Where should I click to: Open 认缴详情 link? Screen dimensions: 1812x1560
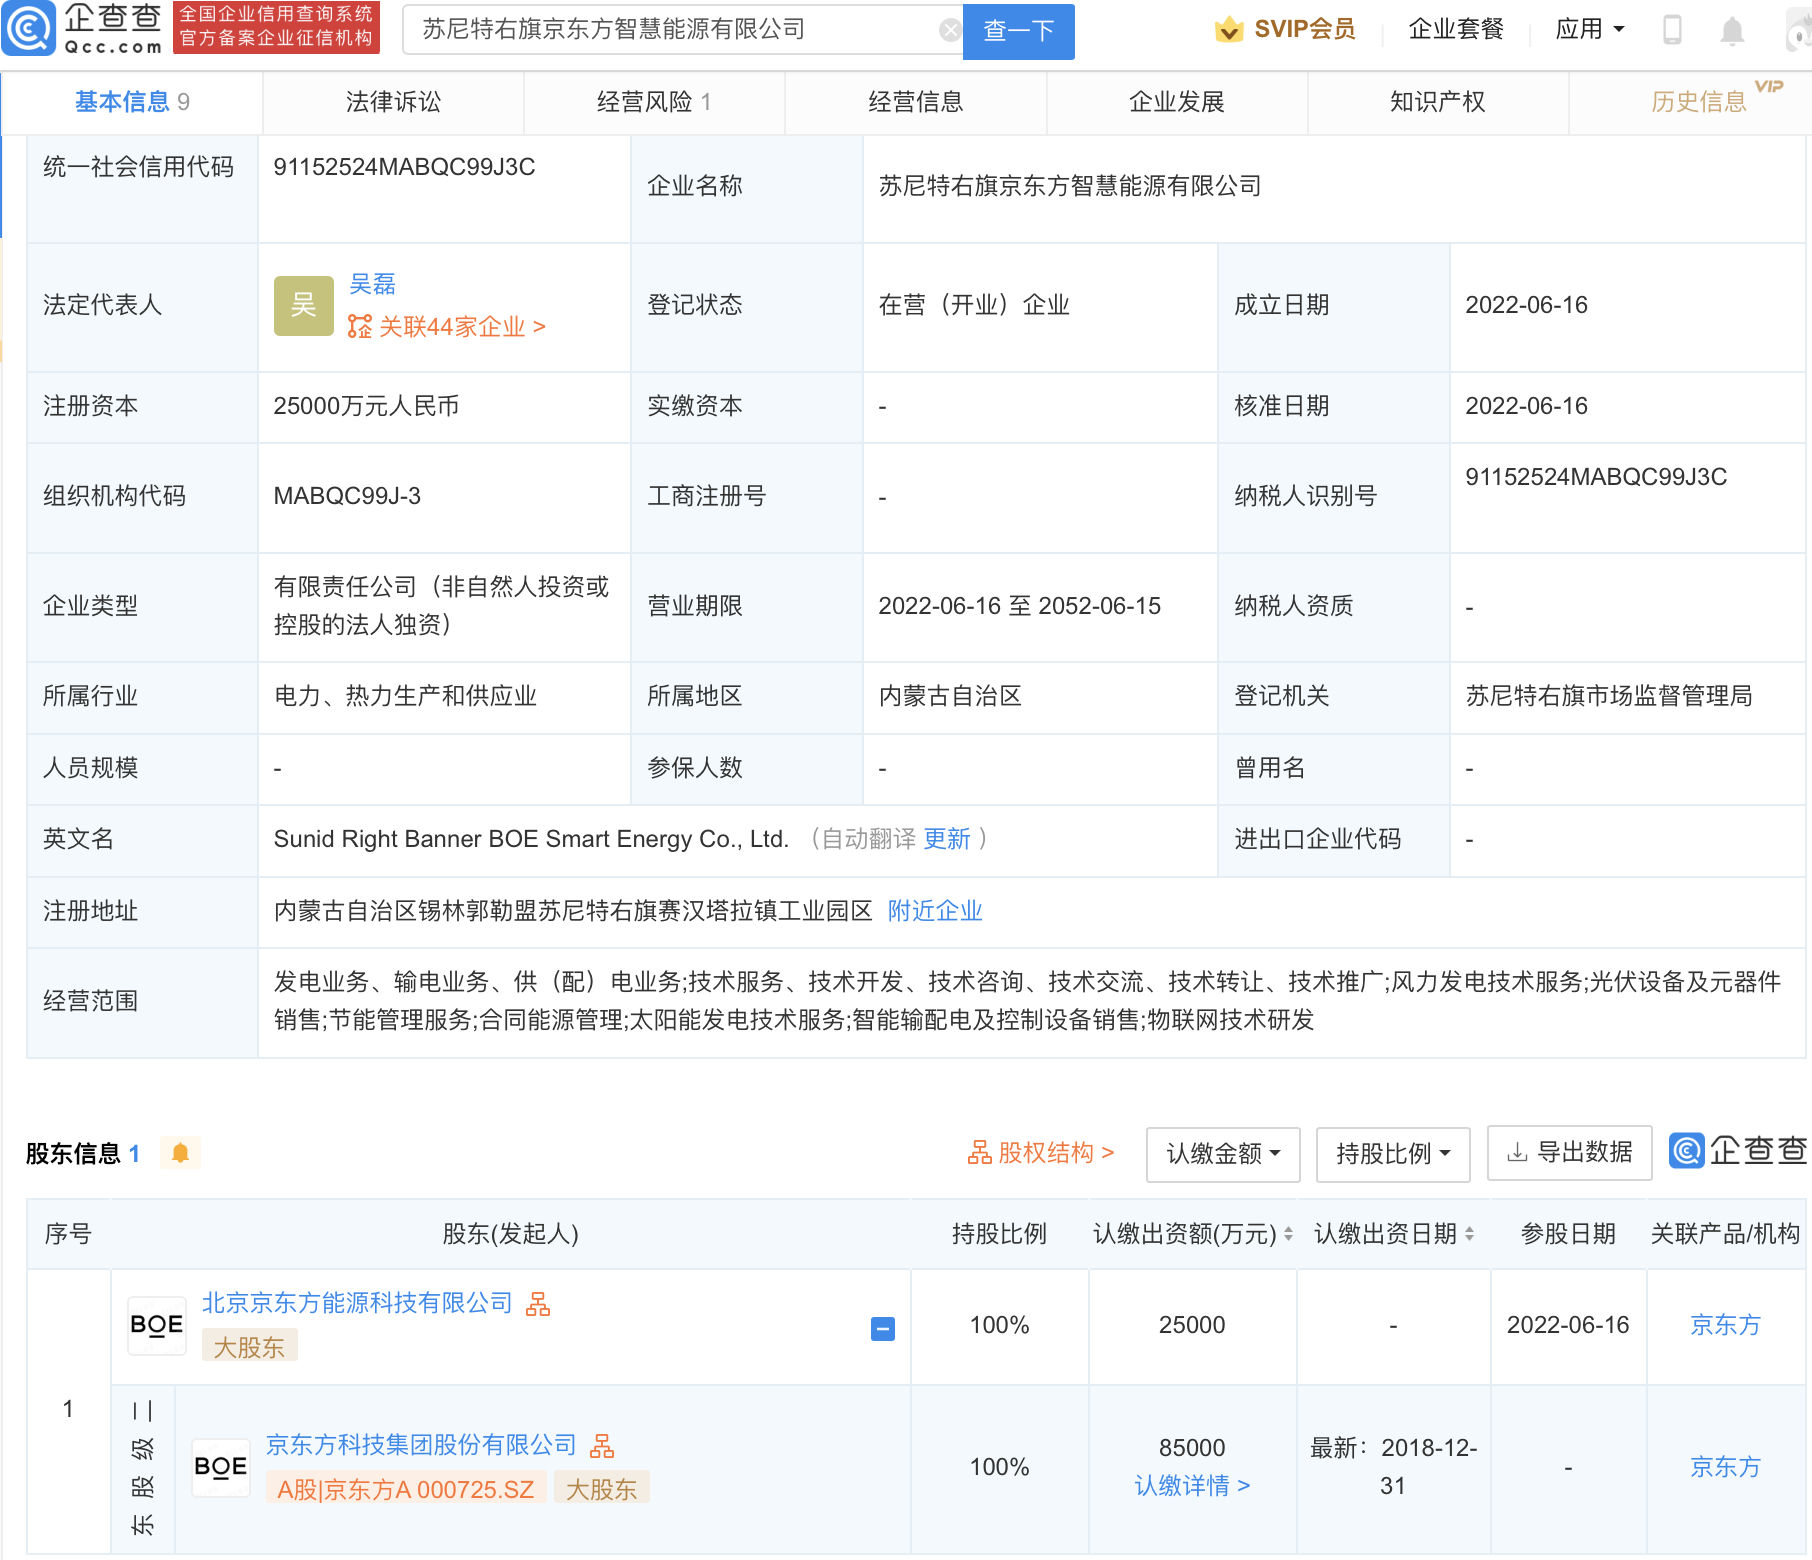tap(1192, 1486)
